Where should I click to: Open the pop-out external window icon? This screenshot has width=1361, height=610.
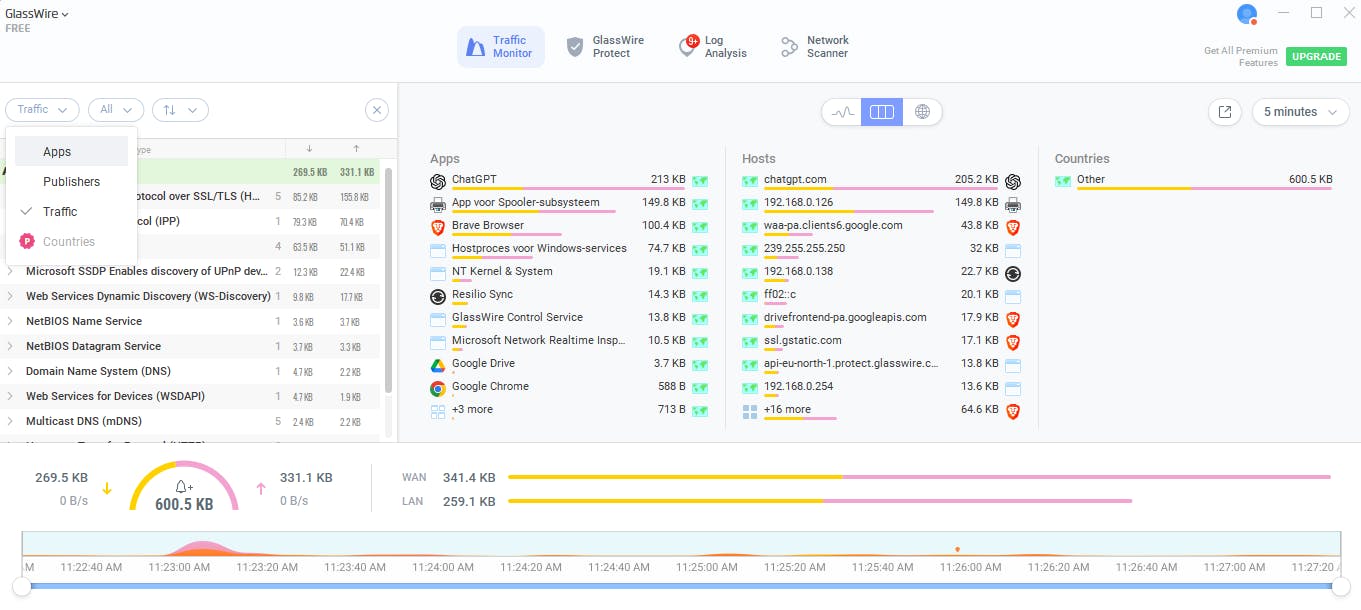point(1225,112)
